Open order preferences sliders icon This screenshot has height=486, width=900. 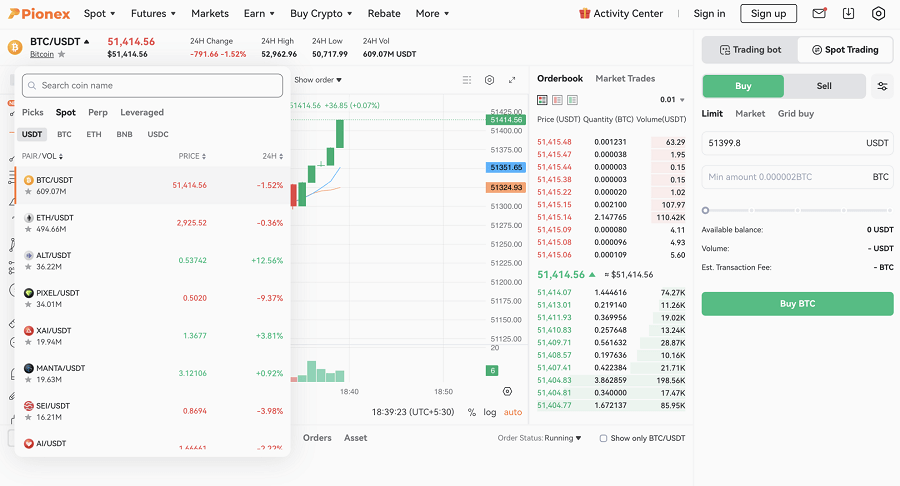882,86
